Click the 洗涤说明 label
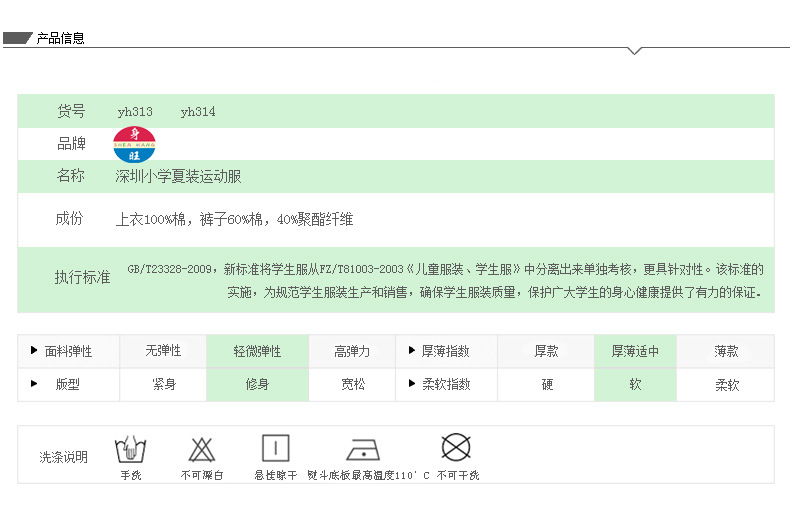The height and width of the screenshot is (513, 790). tap(64, 457)
